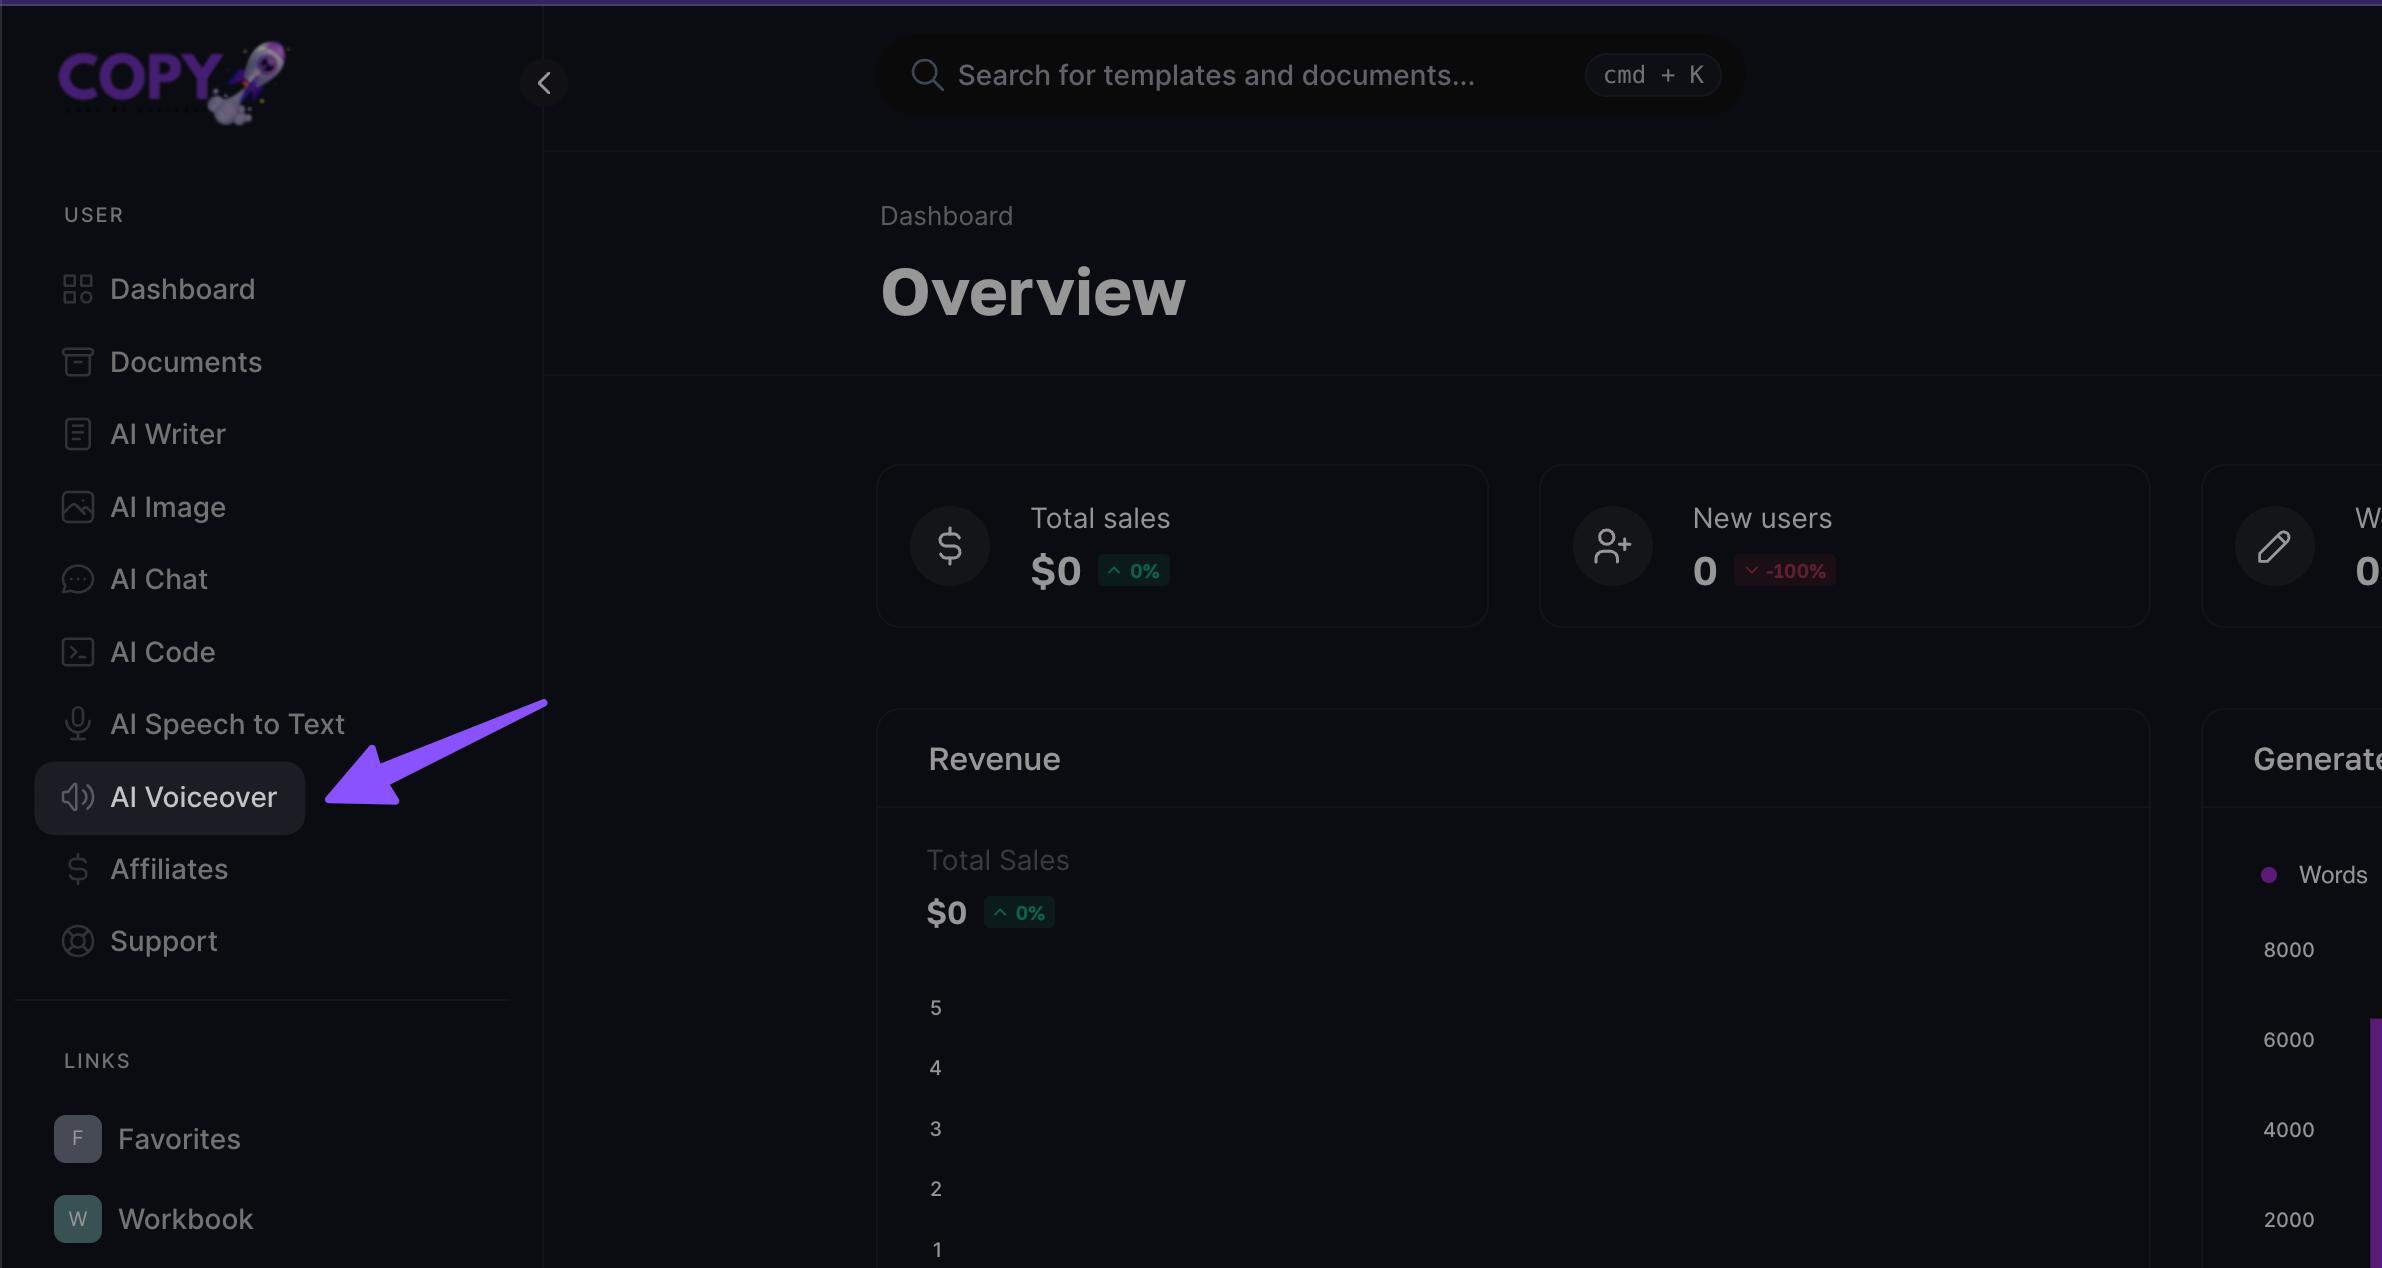This screenshot has width=2382, height=1268.
Task: Click the AI Code terminal icon
Action: click(x=77, y=652)
